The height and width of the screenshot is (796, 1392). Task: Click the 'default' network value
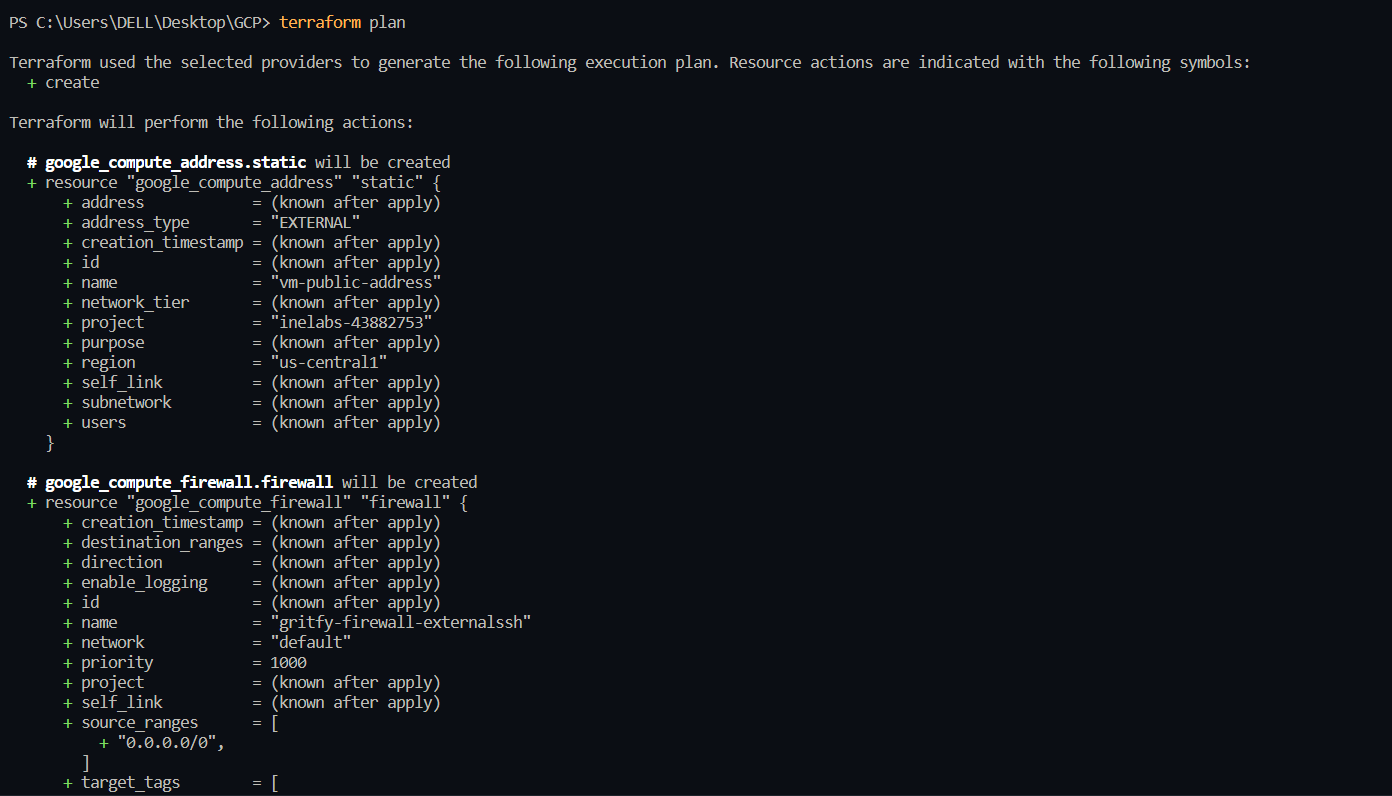pyautogui.click(x=311, y=642)
